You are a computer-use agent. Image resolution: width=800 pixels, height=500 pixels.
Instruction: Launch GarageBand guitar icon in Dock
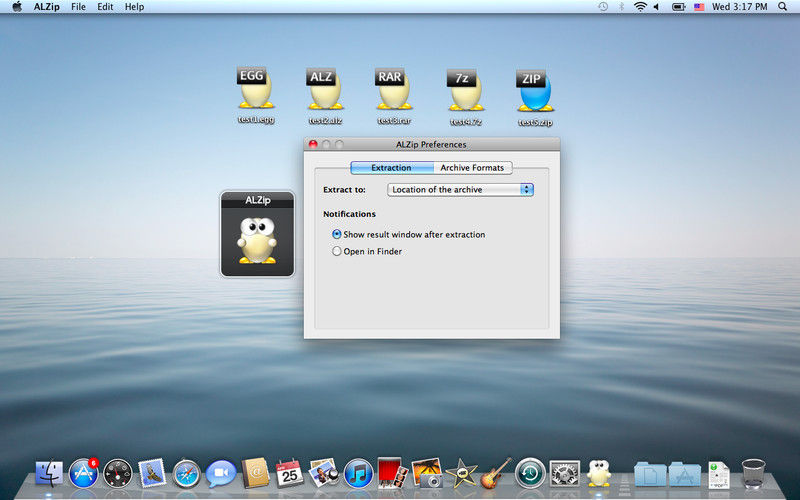(x=495, y=472)
